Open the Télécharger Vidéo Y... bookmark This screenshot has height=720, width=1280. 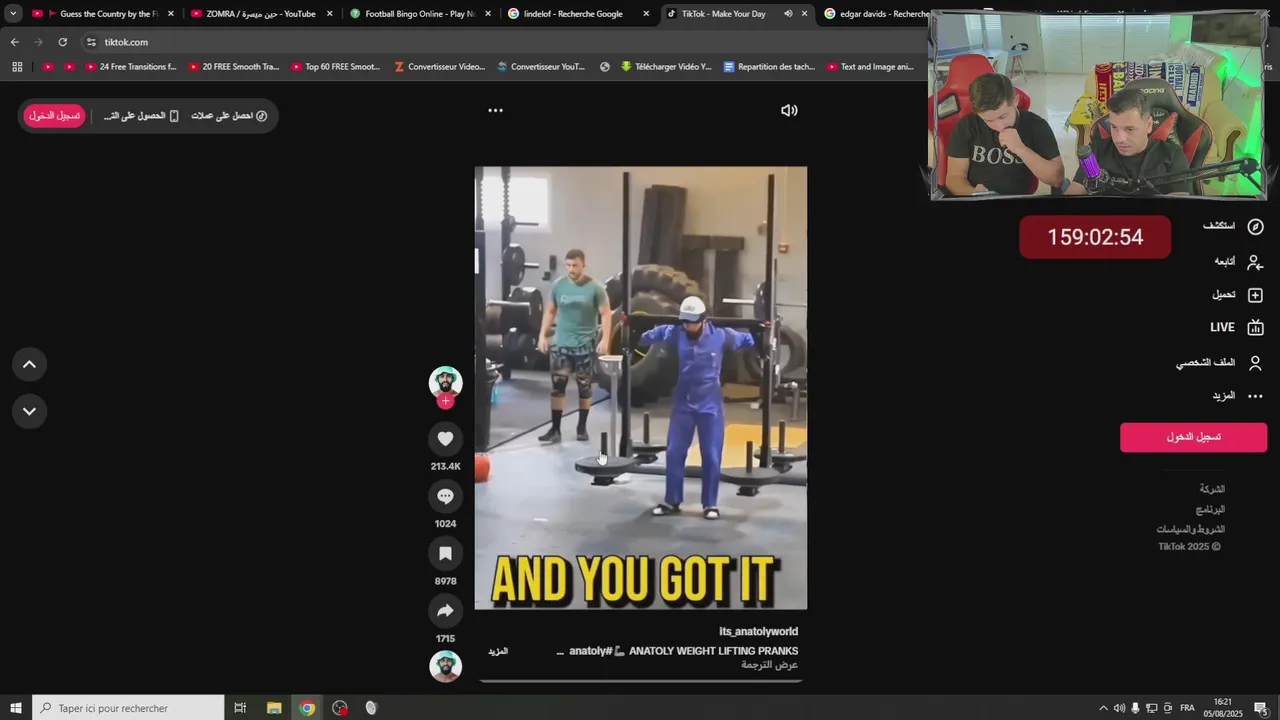[665, 67]
